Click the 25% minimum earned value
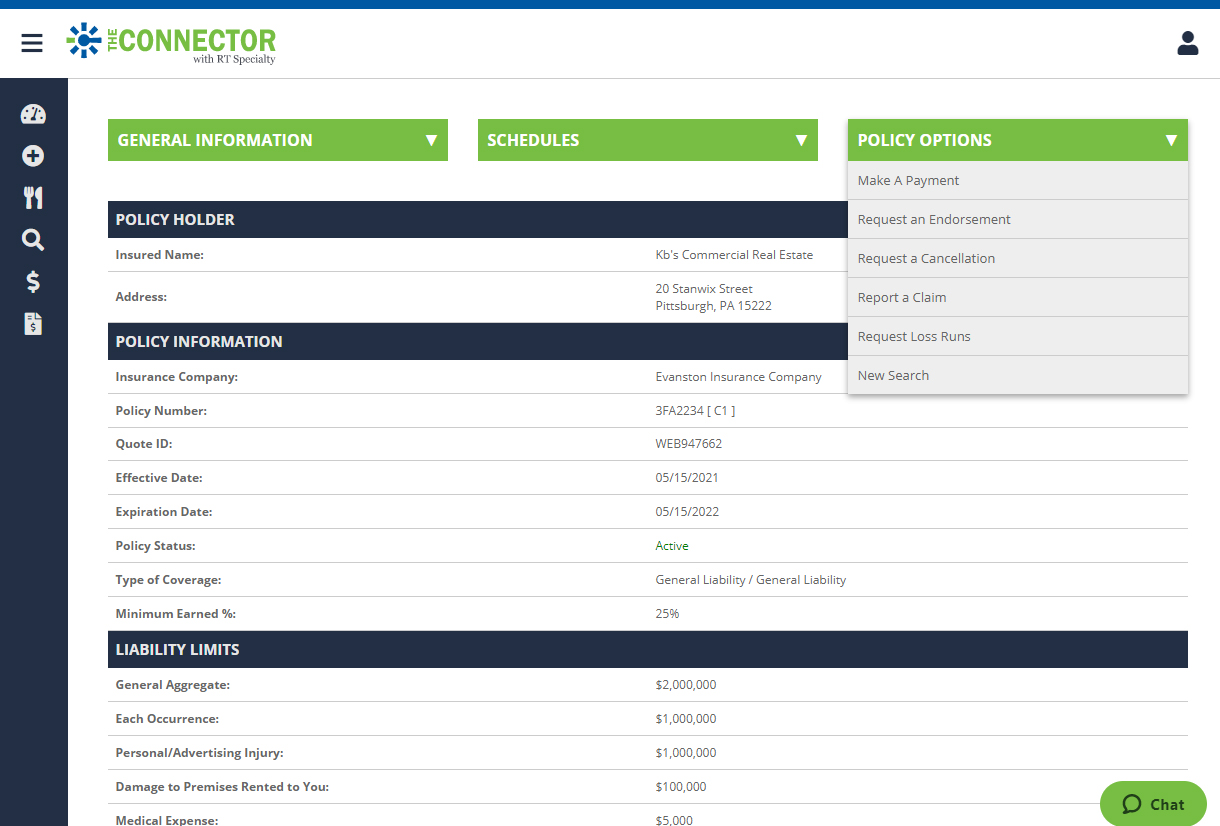The image size is (1220, 826). (667, 614)
